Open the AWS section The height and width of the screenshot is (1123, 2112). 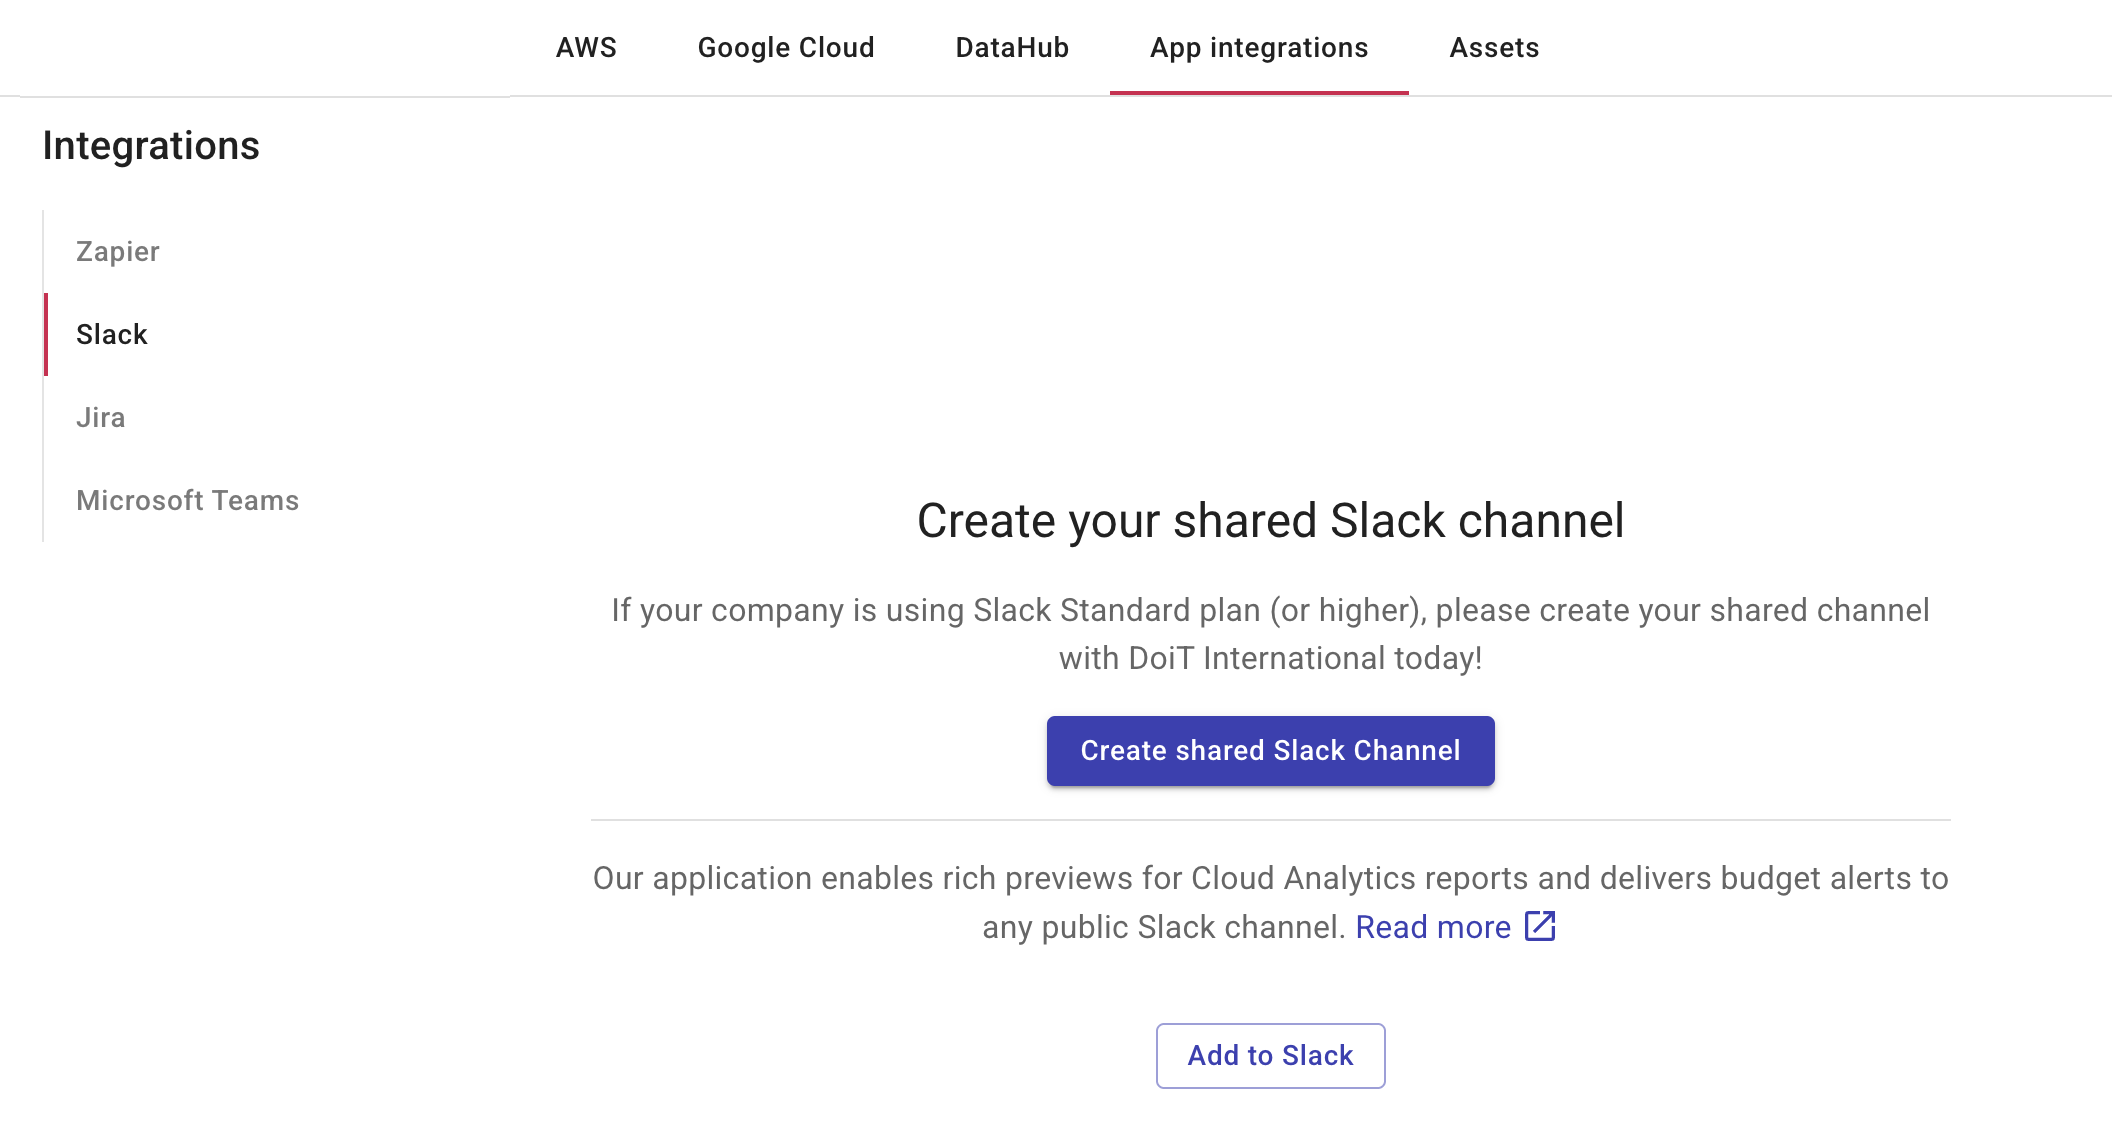[587, 47]
